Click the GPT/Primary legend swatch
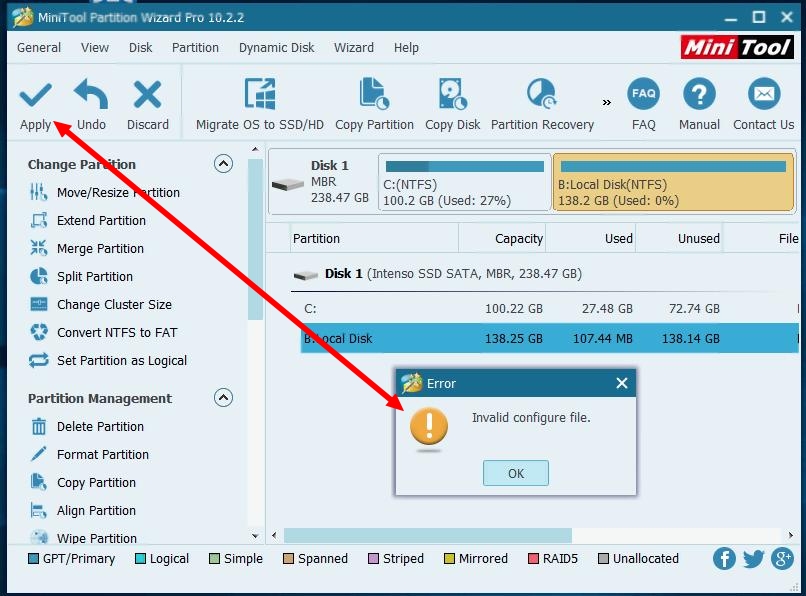Image resolution: width=806 pixels, height=596 pixels. [x=33, y=559]
